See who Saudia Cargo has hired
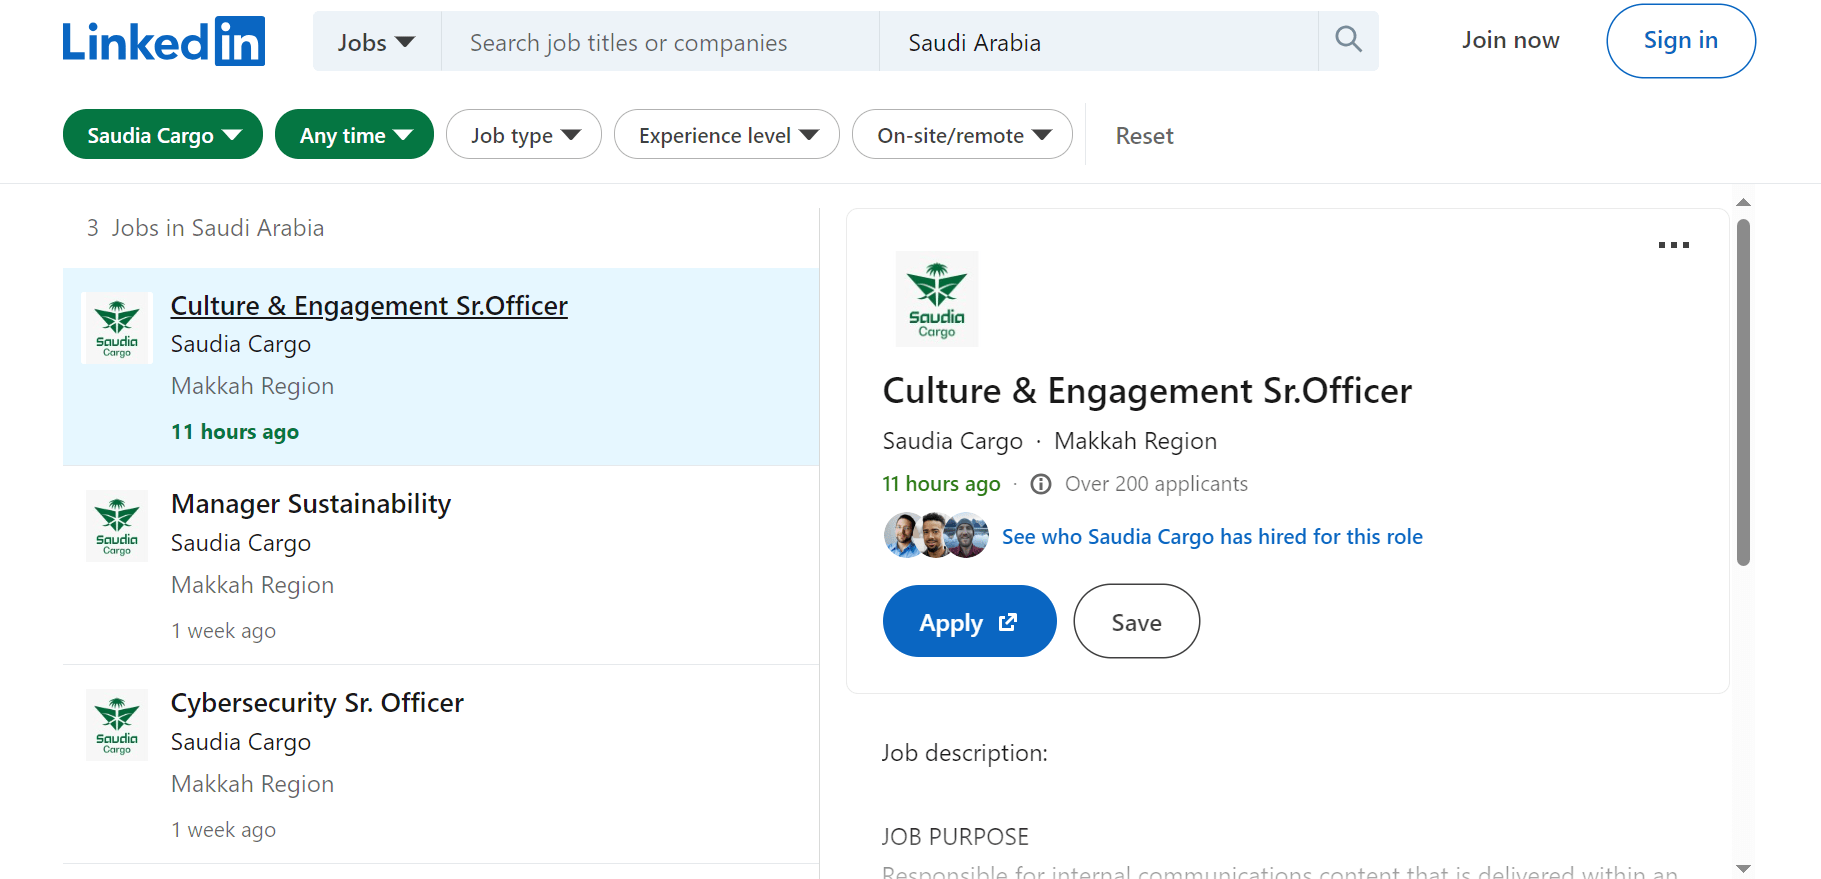Screen dimensions: 1821x879 pyautogui.click(x=1212, y=537)
